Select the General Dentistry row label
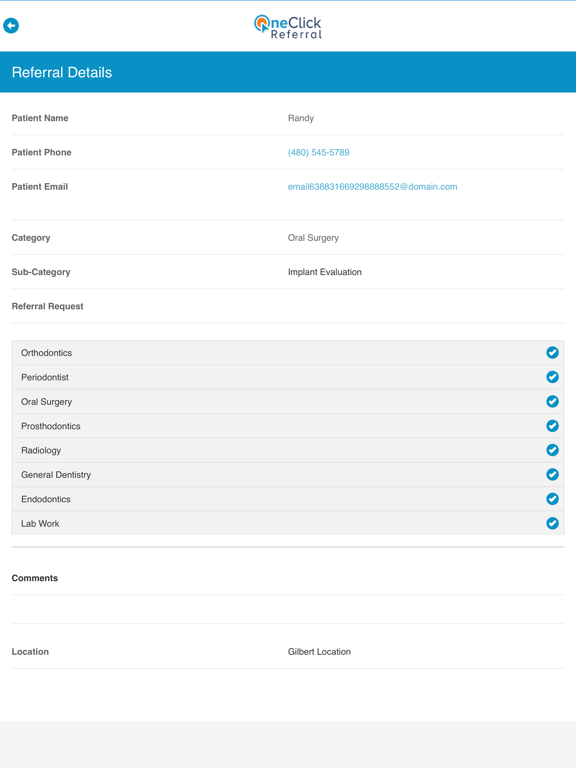This screenshot has width=576, height=768. 56,475
